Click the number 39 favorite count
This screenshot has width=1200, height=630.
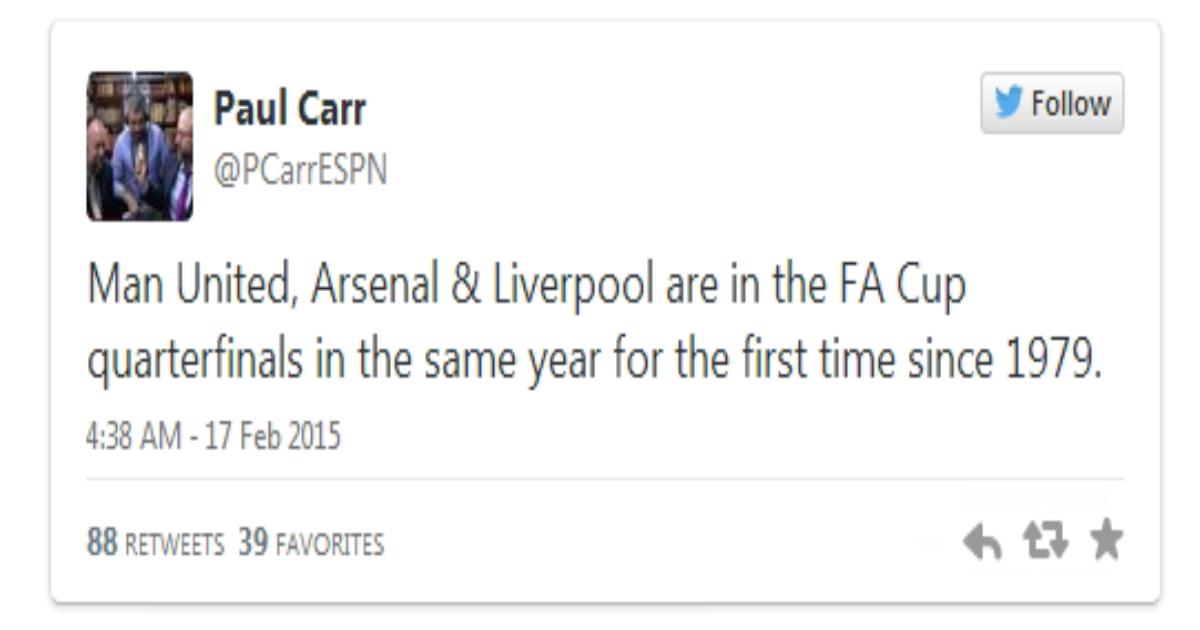(251, 544)
